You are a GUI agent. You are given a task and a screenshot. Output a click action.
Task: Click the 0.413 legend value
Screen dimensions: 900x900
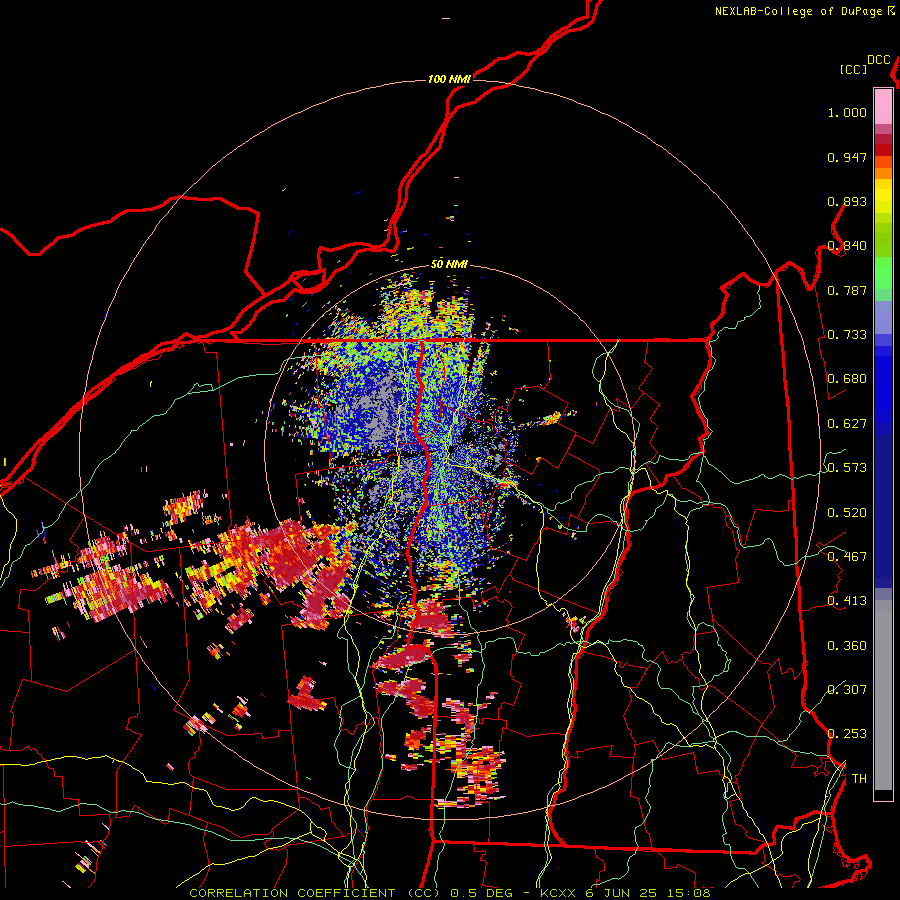(847, 601)
